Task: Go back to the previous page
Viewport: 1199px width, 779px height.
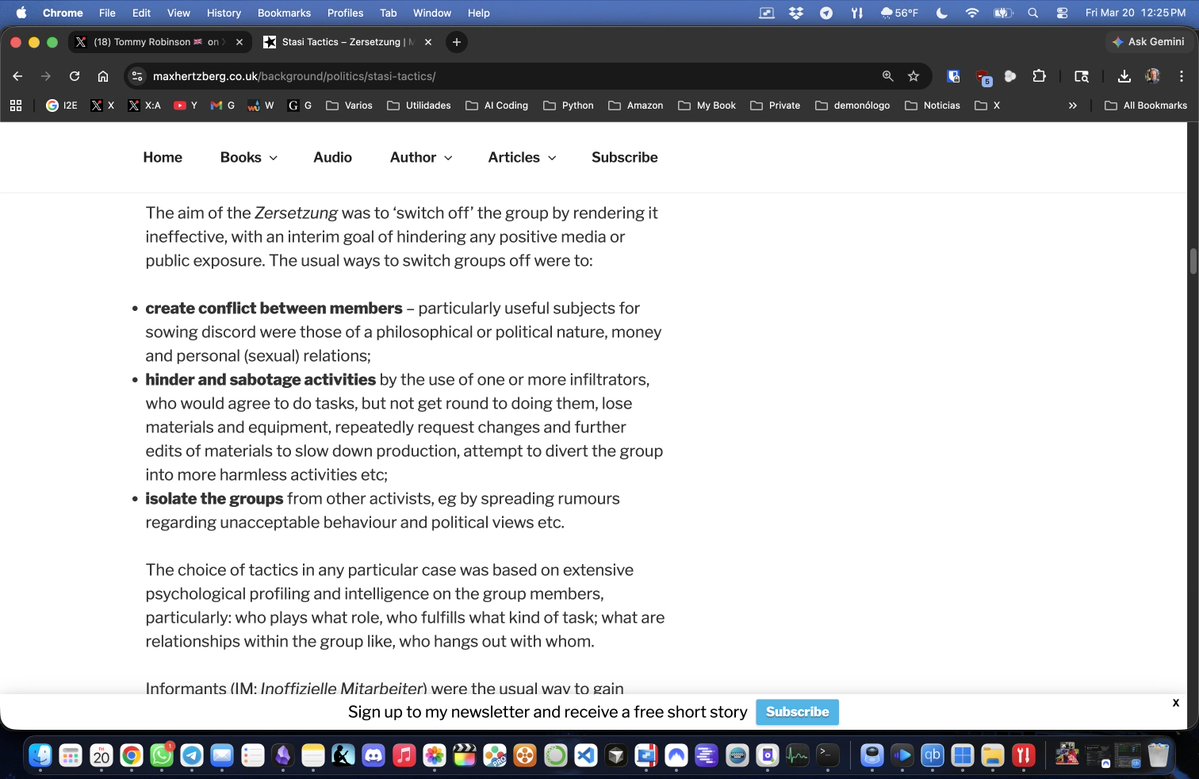Action: (x=18, y=76)
